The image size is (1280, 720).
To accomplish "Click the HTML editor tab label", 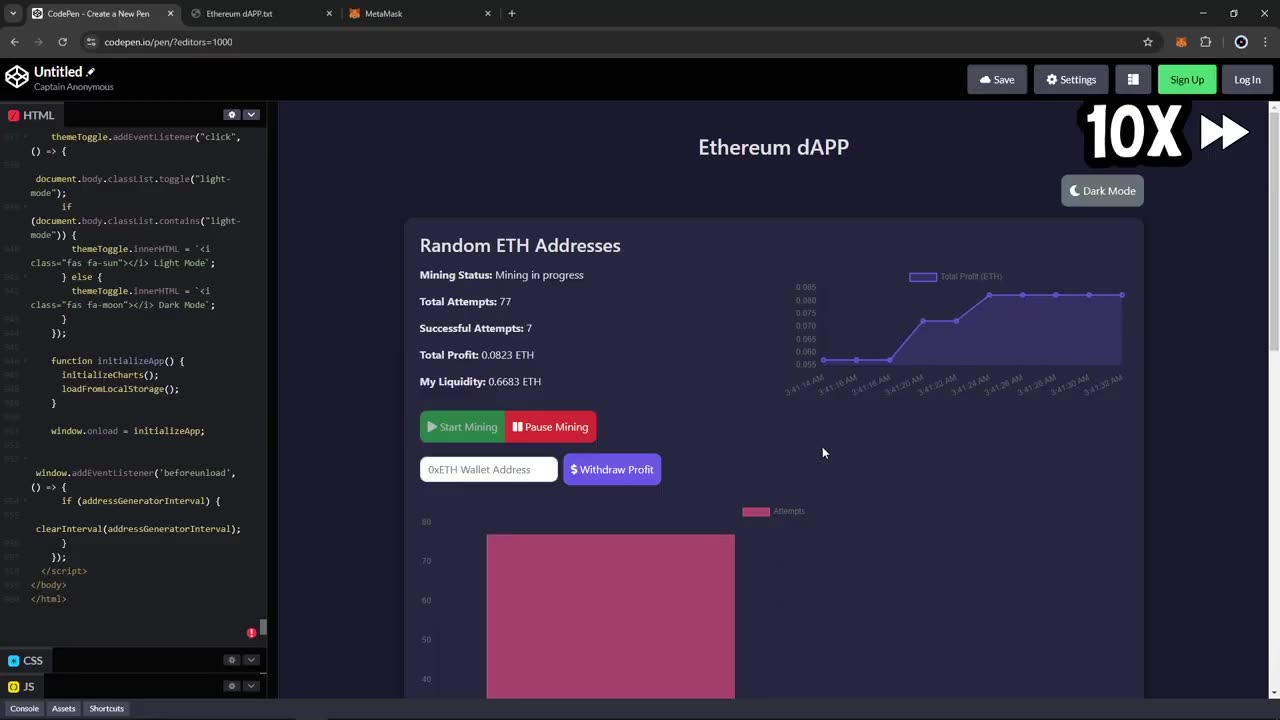I will (31, 115).
